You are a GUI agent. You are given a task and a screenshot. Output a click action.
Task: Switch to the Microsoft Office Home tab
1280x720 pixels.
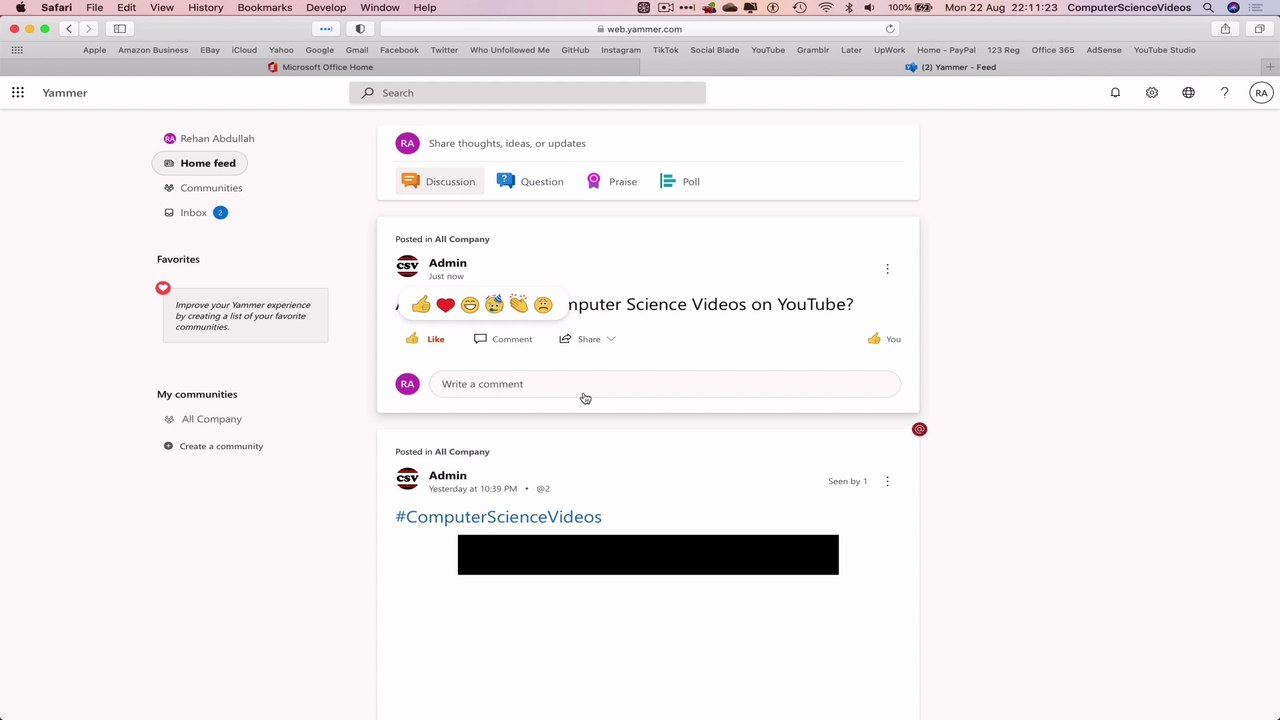click(320, 67)
